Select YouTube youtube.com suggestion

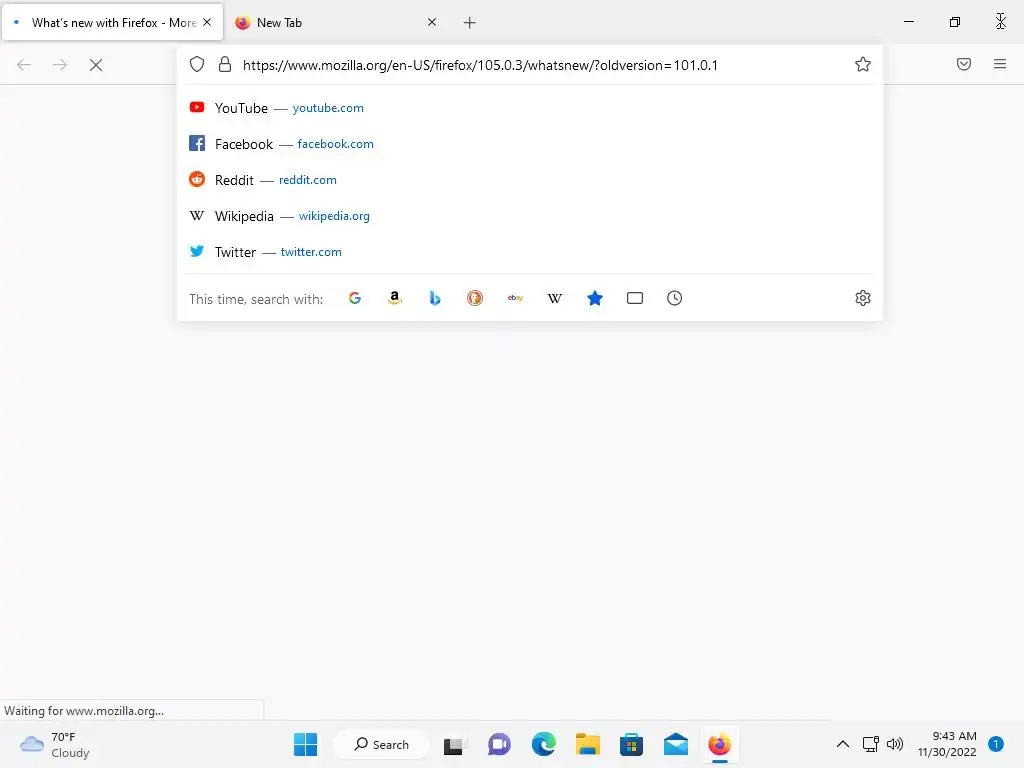pos(530,108)
